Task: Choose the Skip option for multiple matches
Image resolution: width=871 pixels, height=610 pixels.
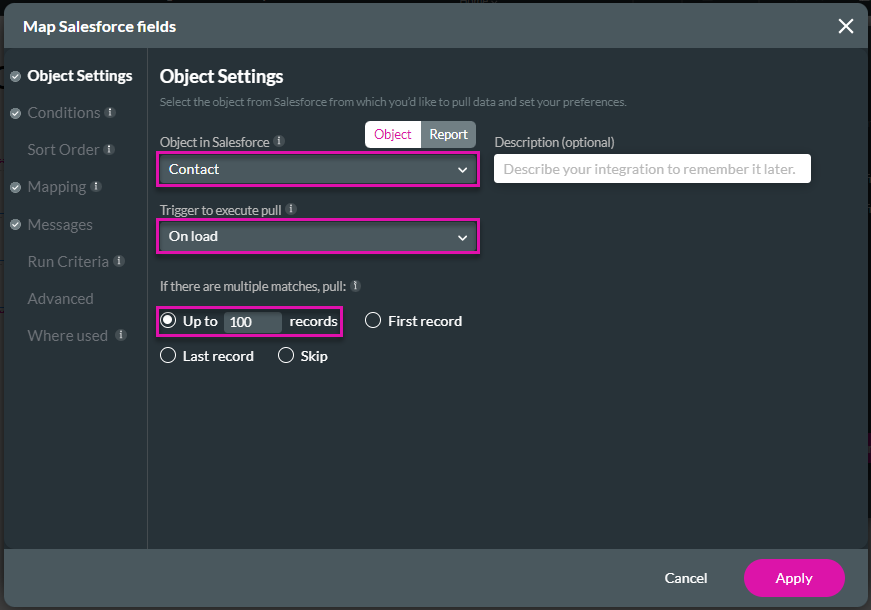Action: 285,355
